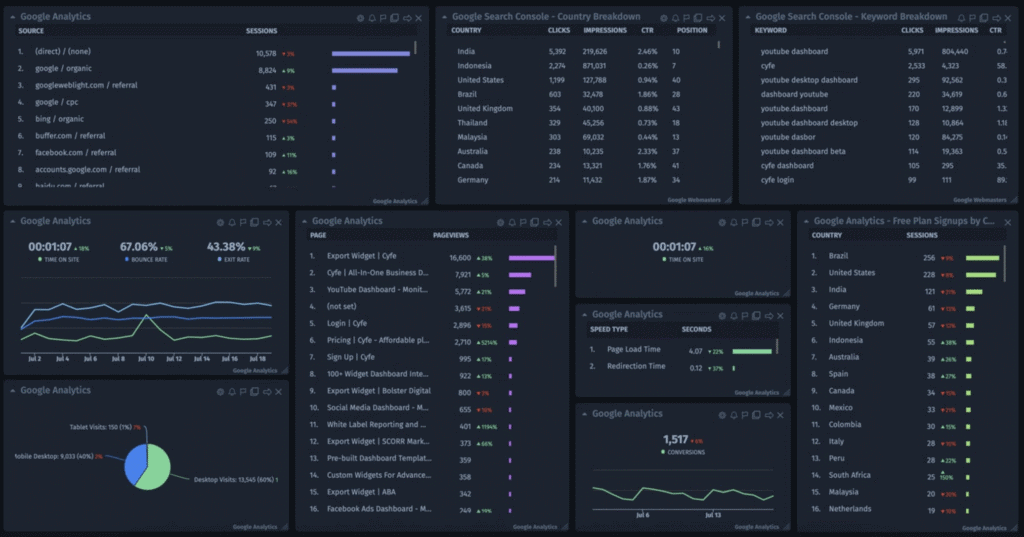
Task: Collapse the Keyword Breakdown widget via title triangle
Action: [748, 17]
